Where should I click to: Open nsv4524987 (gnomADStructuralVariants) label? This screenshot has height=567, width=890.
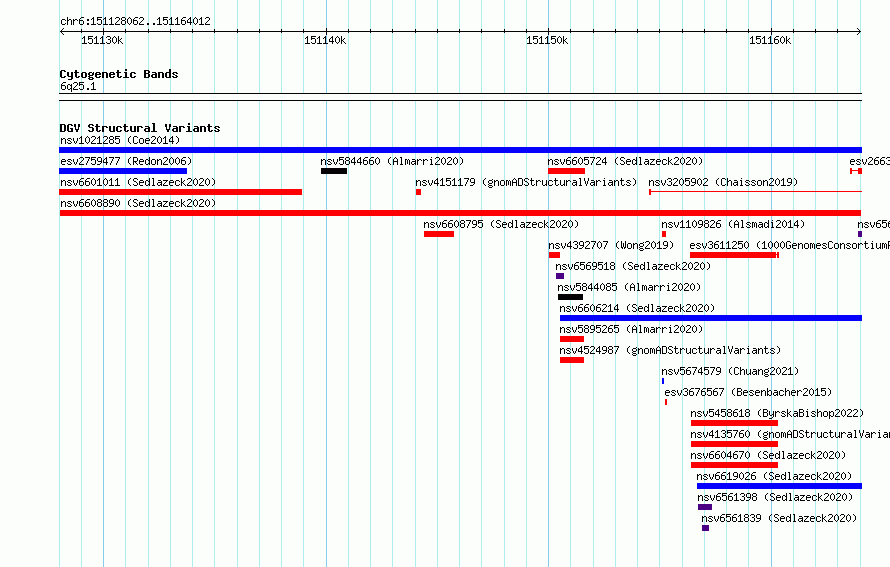670,350
